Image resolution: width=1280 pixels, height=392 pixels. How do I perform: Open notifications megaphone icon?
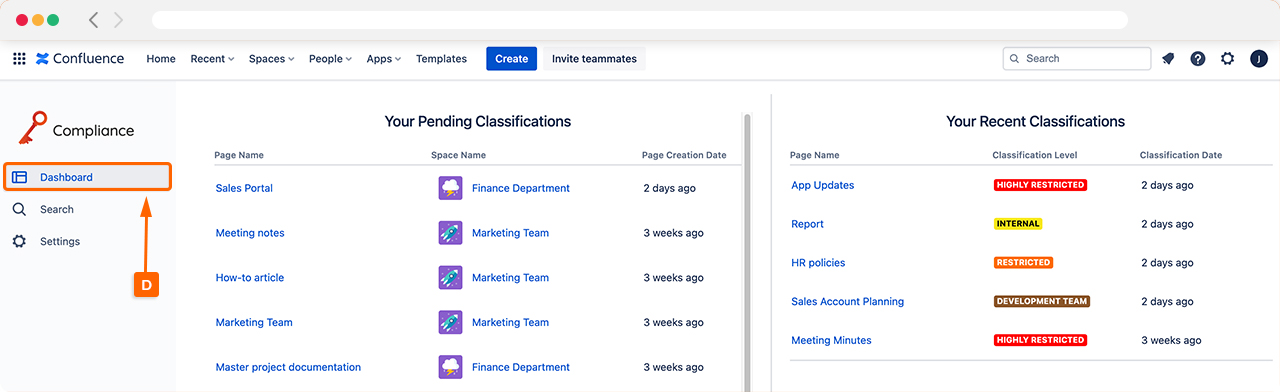coord(1168,59)
